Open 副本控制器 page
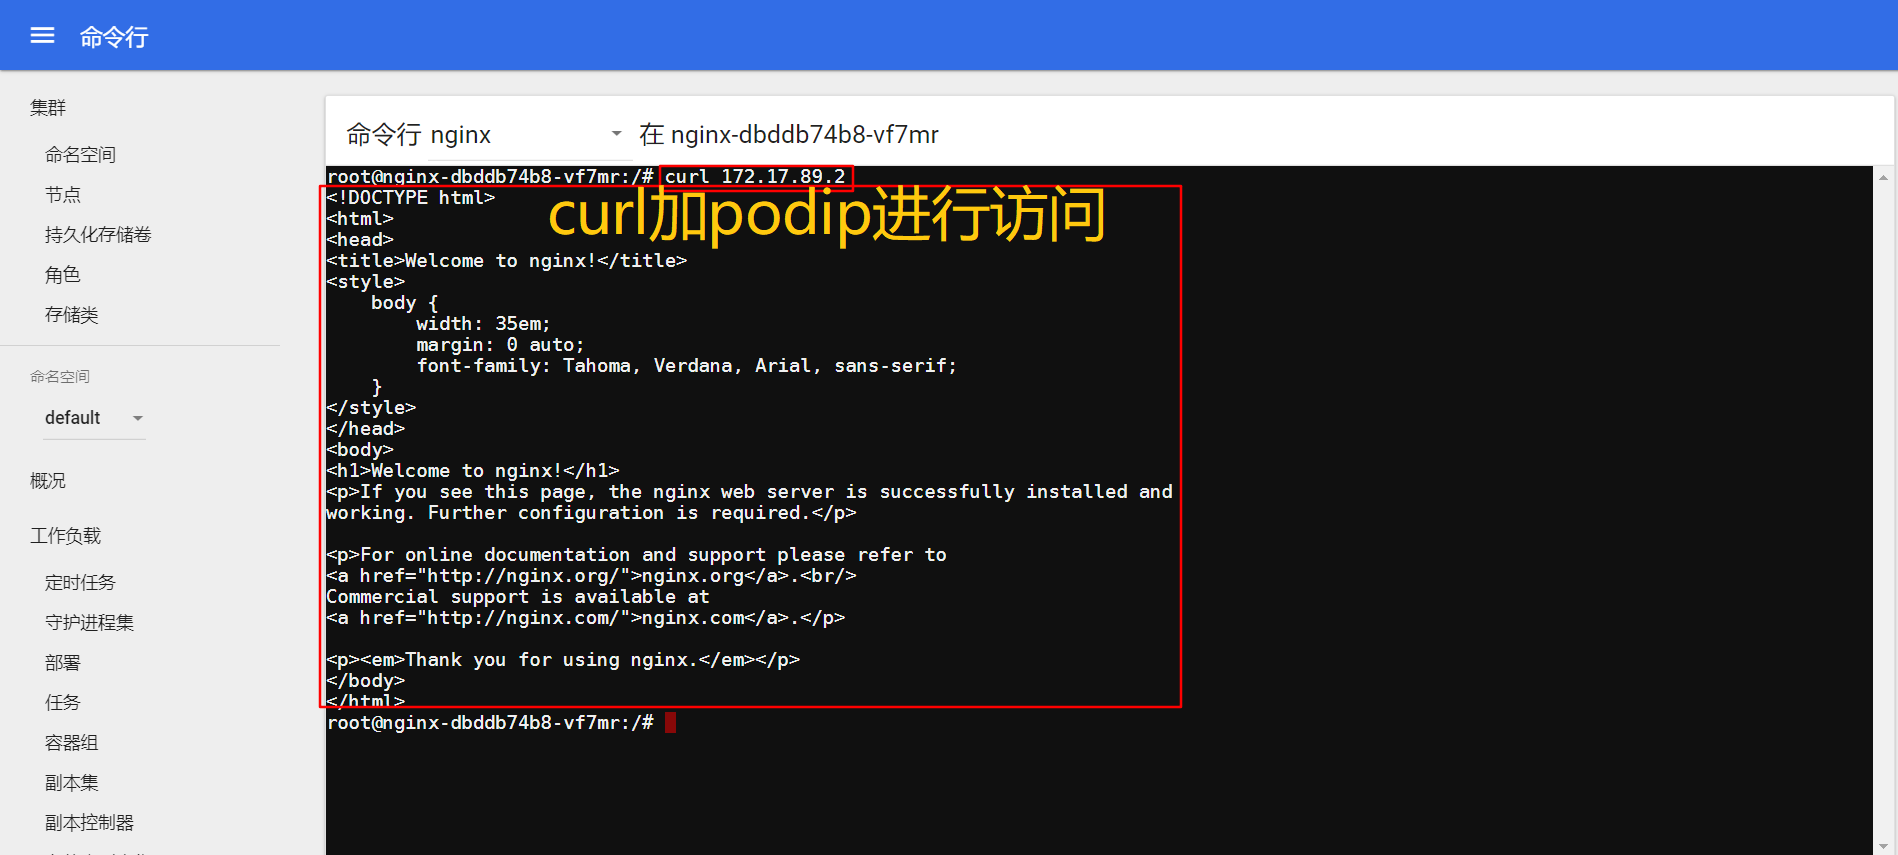Screen dimensions: 1898x855 pyautogui.click(x=89, y=822)
